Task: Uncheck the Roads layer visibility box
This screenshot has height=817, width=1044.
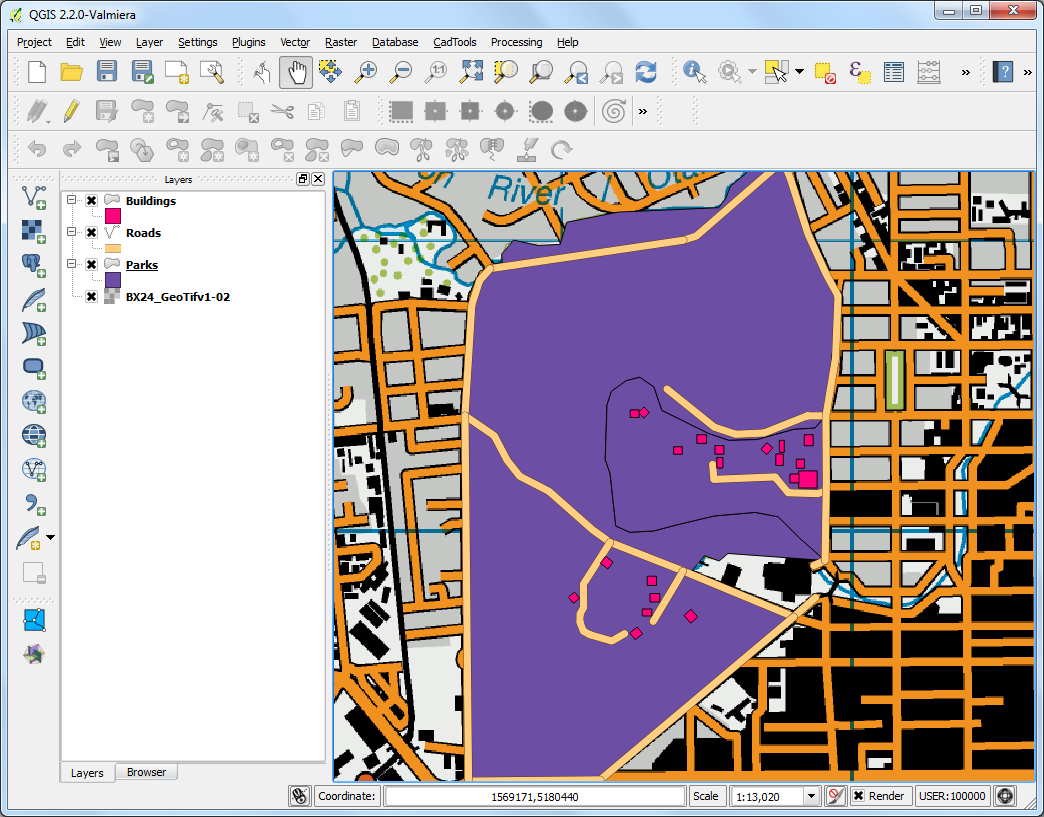Action: coord(92,233)
